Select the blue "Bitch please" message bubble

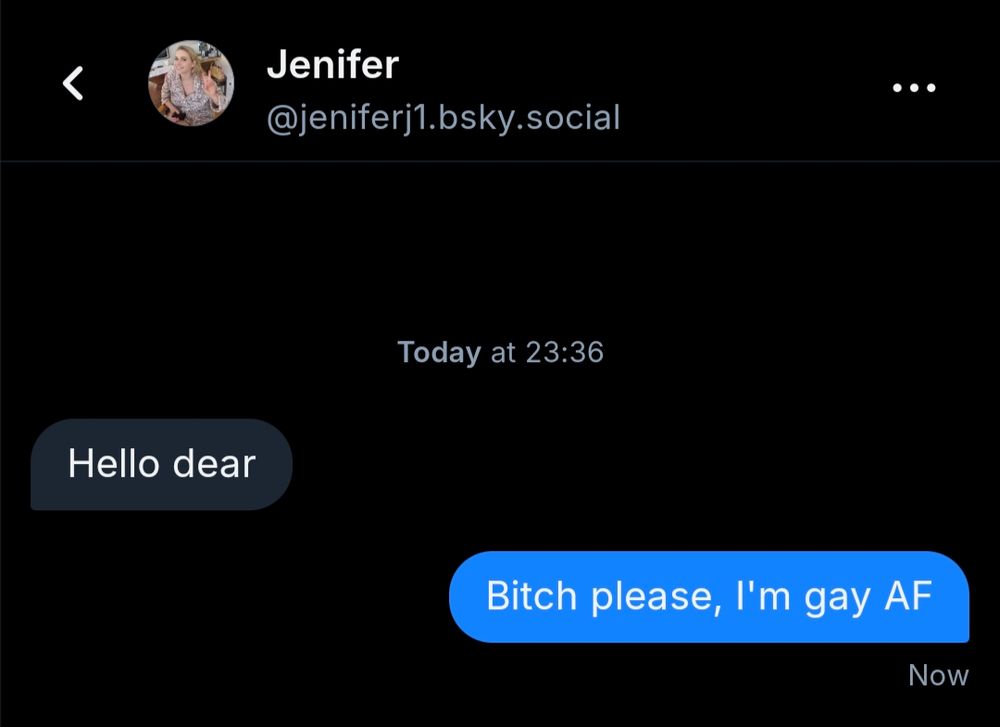click(x=709, y=597)
